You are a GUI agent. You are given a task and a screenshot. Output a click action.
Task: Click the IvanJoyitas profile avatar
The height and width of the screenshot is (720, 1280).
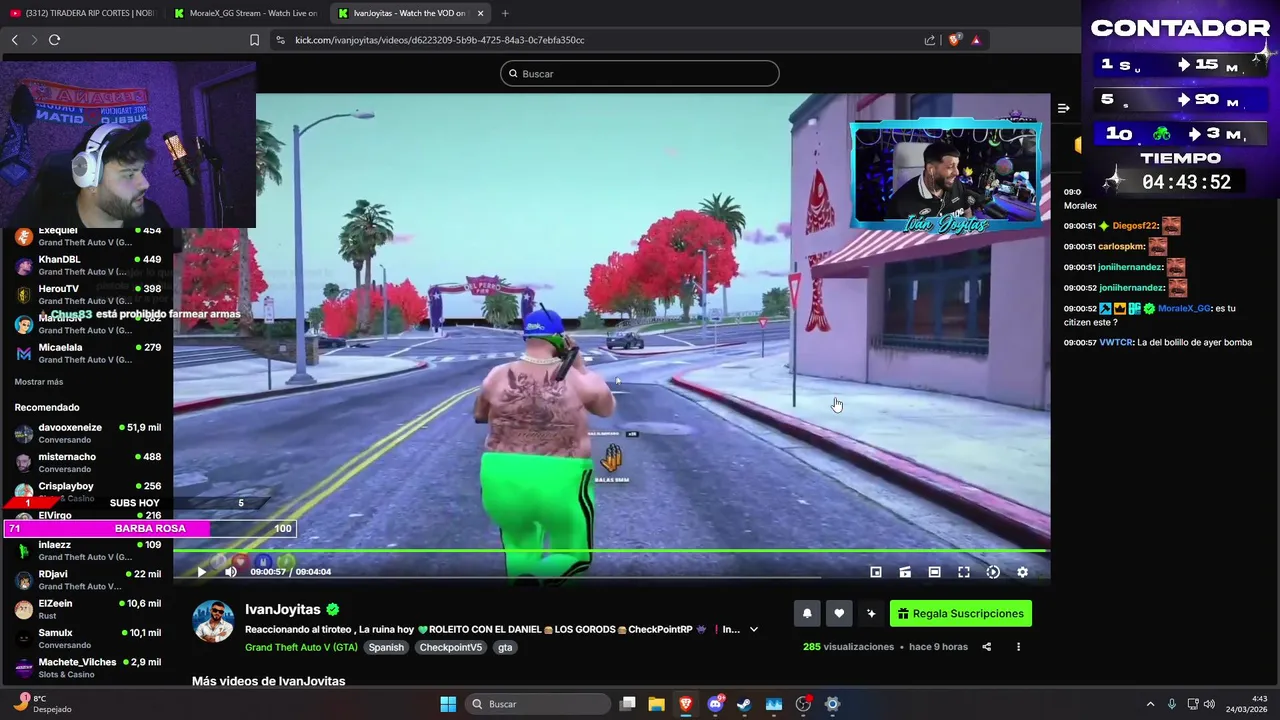click(213, 622)
